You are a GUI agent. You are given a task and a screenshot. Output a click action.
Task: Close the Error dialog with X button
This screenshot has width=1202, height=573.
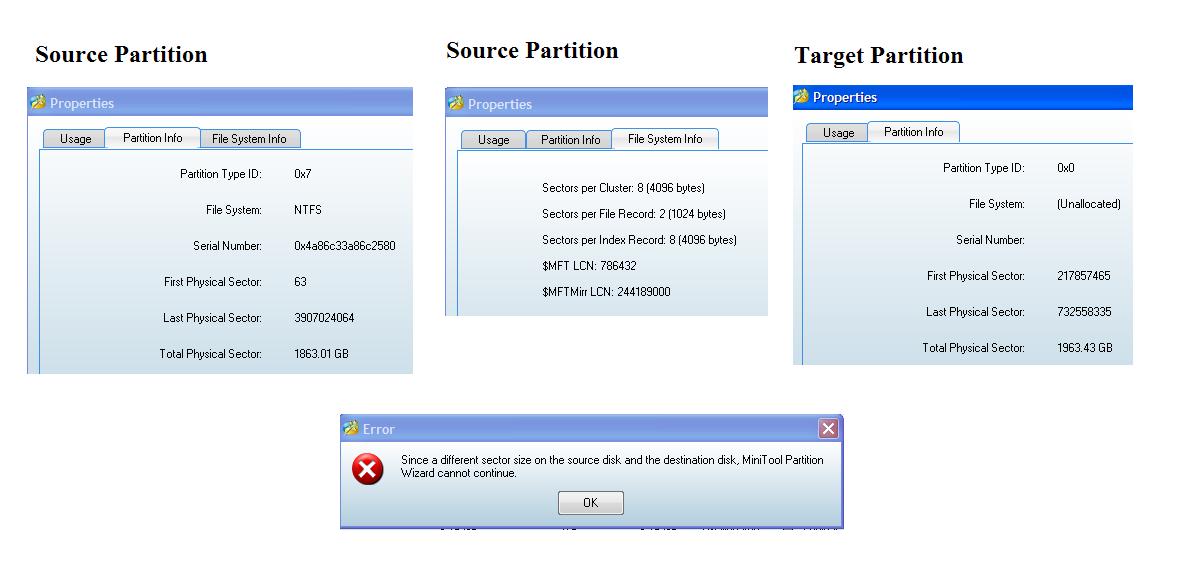pos(828,429)
